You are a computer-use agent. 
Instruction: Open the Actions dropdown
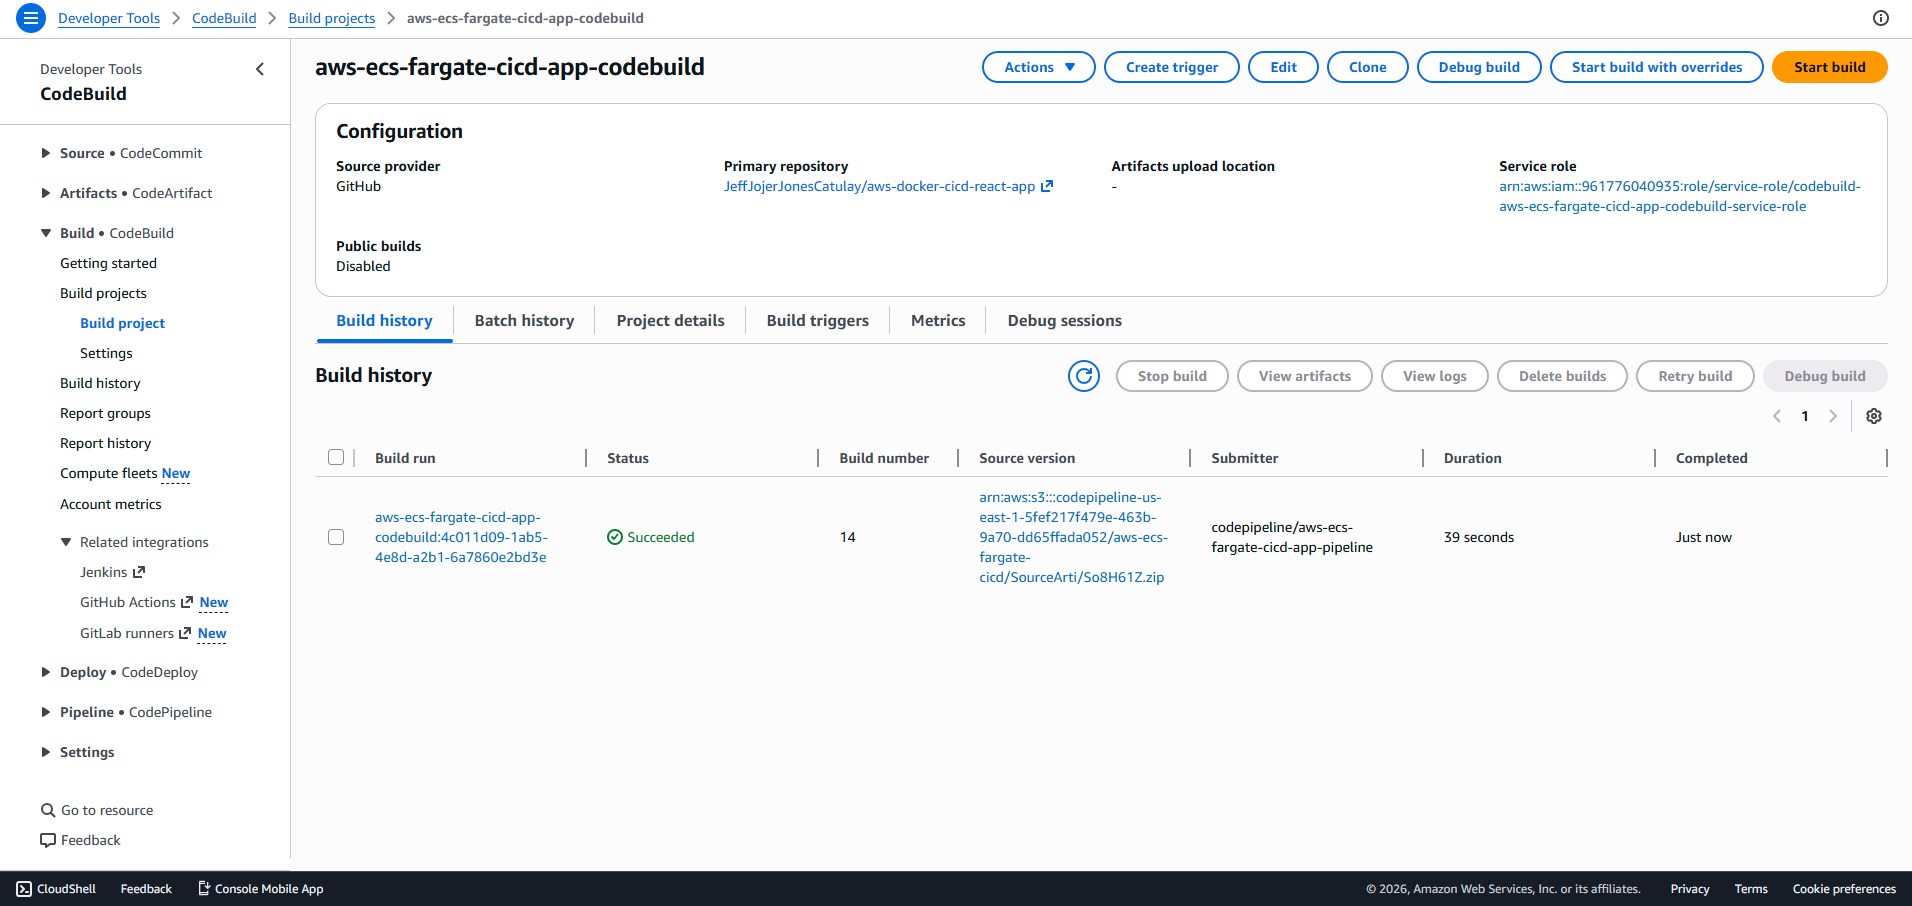[1039, 67]
